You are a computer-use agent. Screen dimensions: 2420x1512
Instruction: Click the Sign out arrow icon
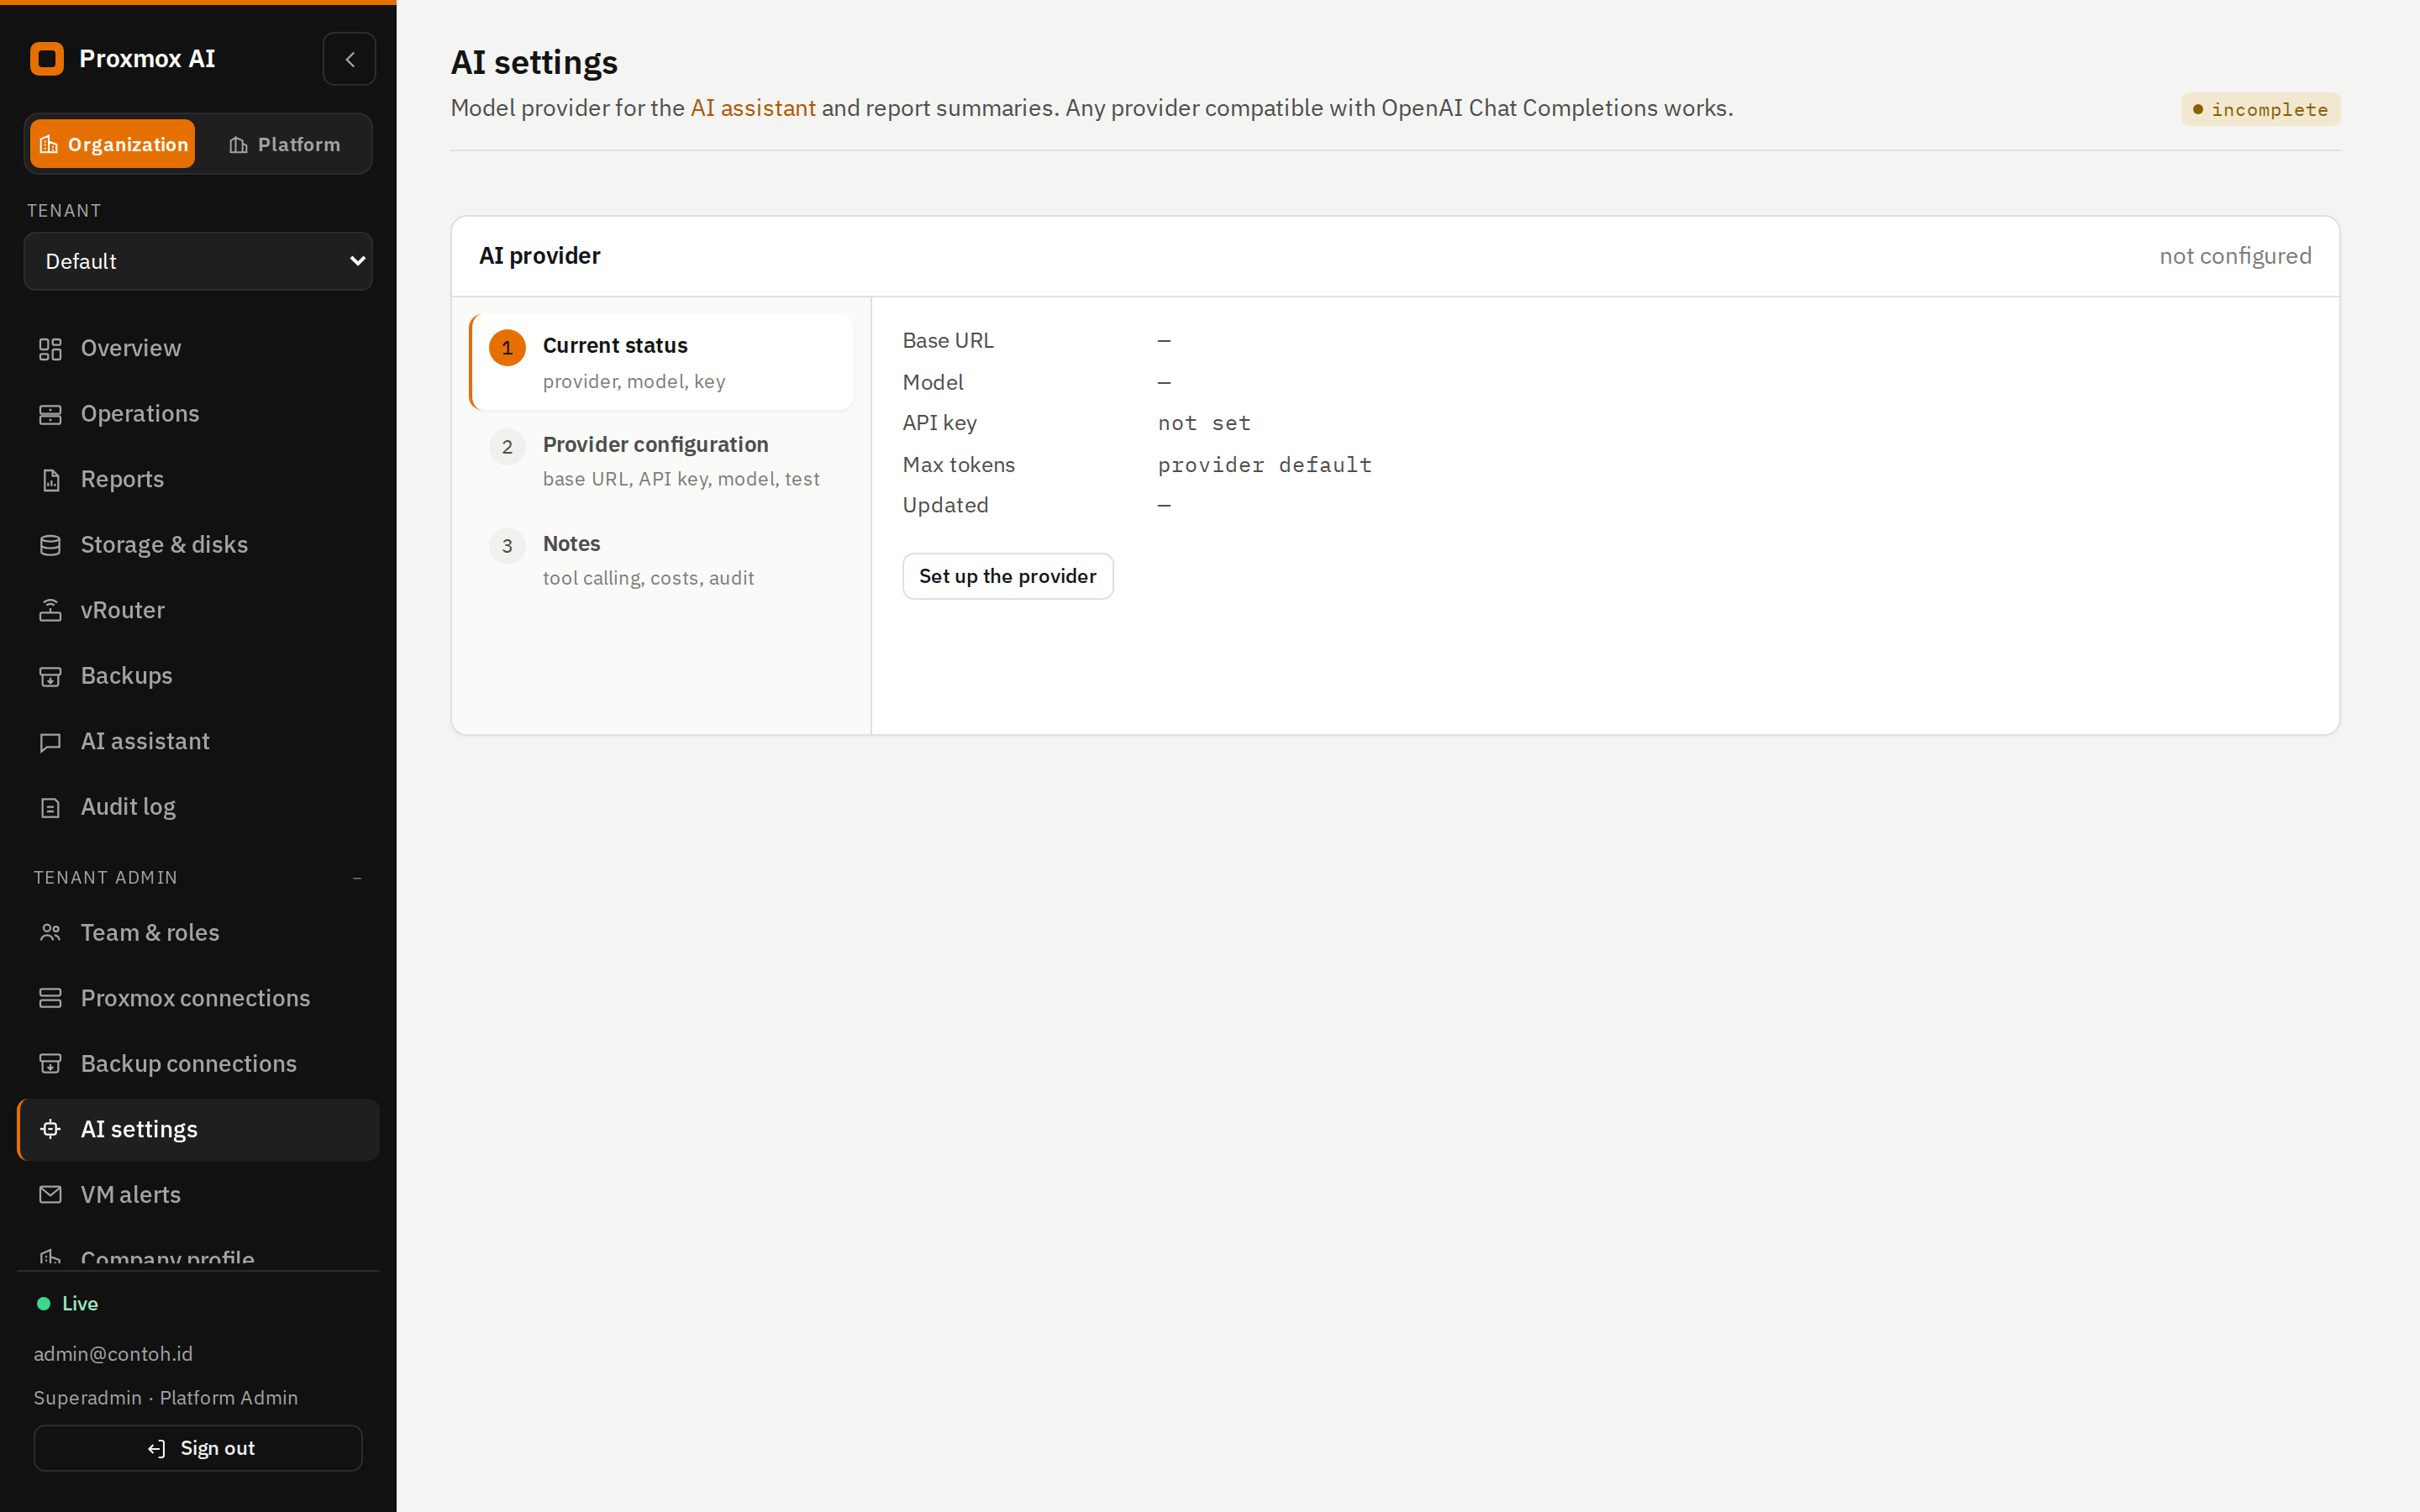[x=157, y=1449]
